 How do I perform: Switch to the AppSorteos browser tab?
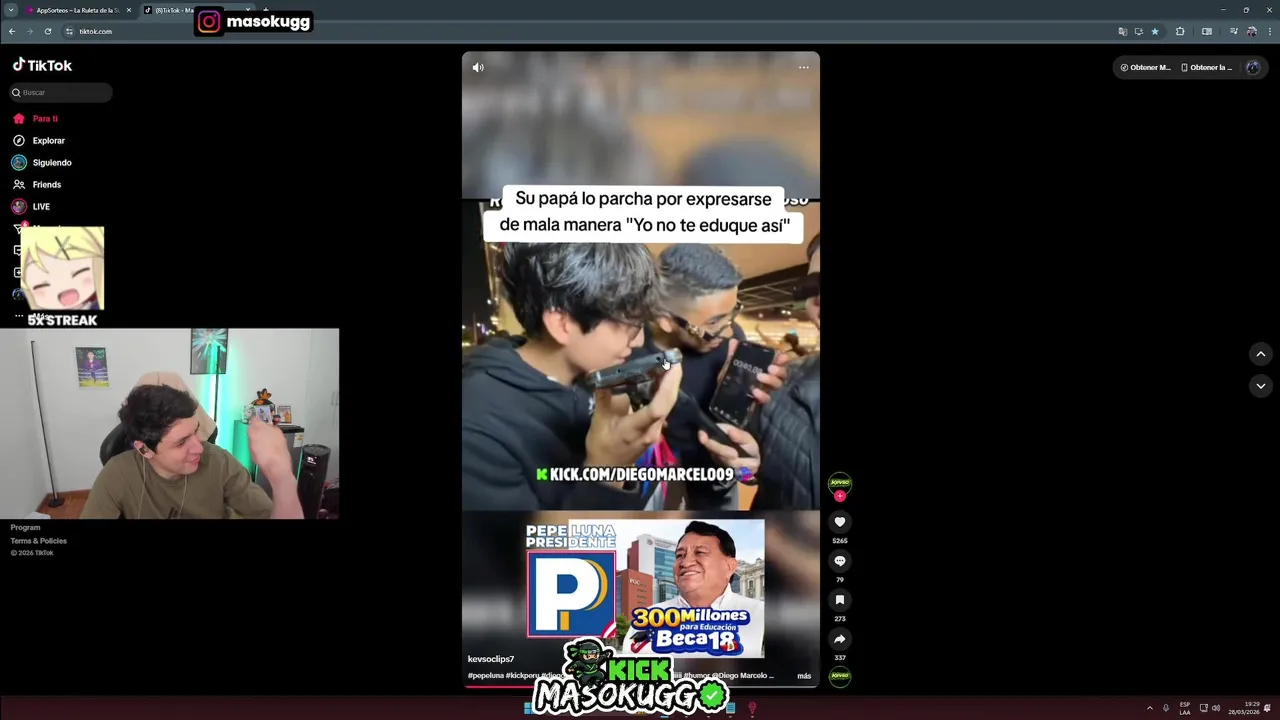(x=78, y=10)
